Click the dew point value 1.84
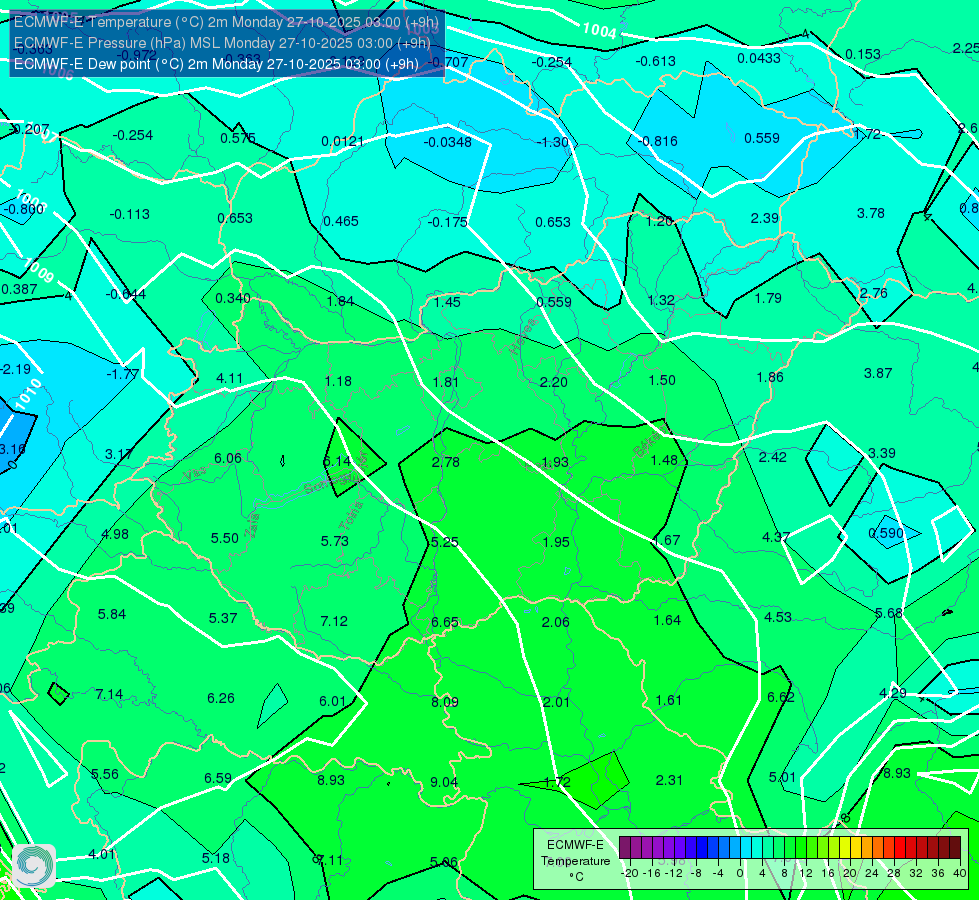This screenshot has height=900, width=979. [x=340, y=301]
